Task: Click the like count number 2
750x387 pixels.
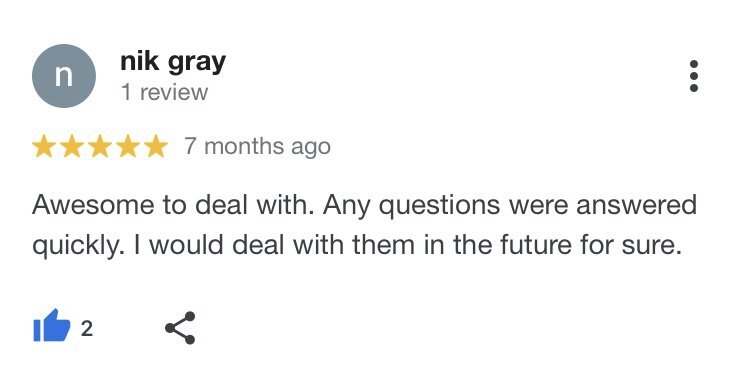Action: [x=87, y=329]
